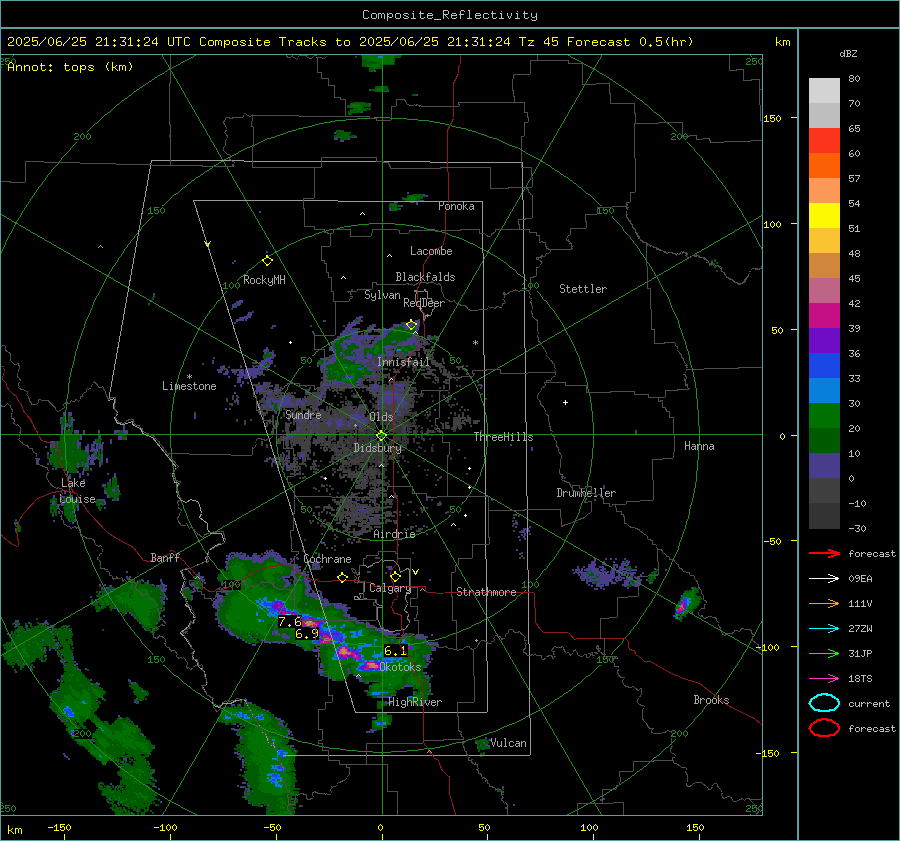Click the Hanna city label
The height and width of the screenshot is (841, 900).
tap(699, 446)
